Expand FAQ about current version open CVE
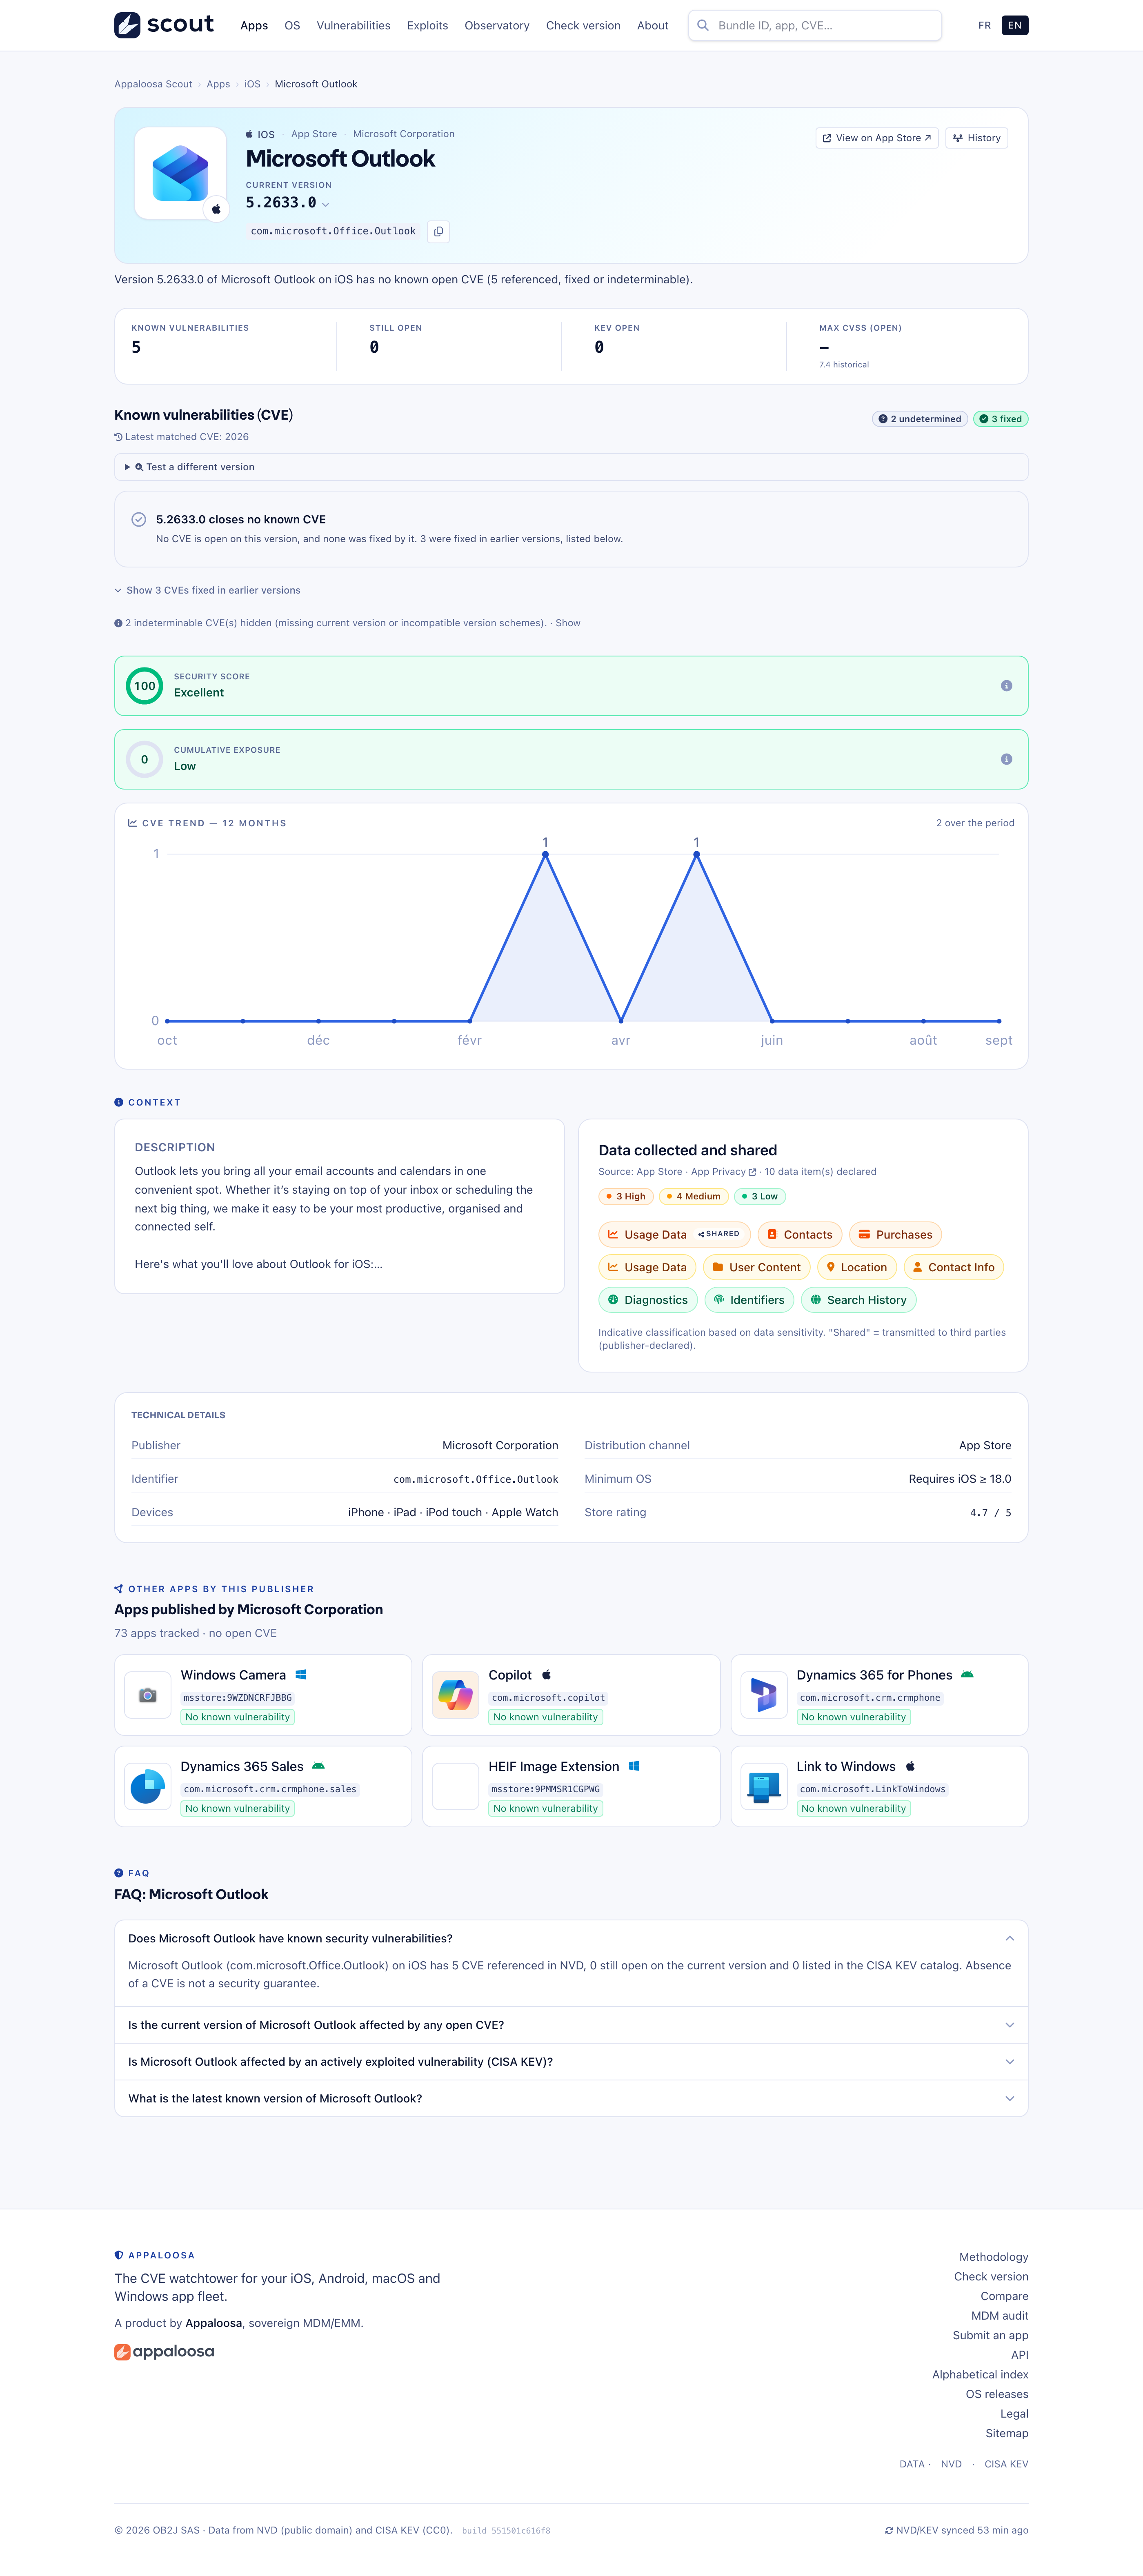The height and width of the screenshot is (2576, 1143). point(571,2025)
